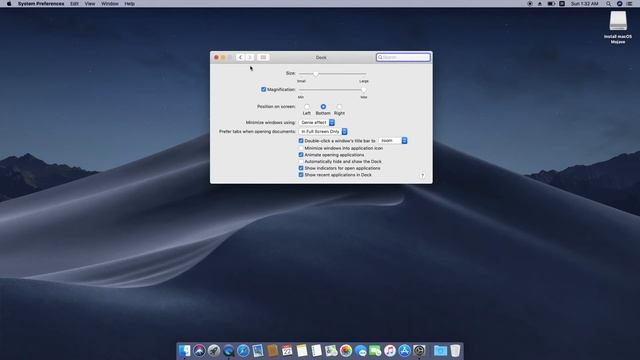Open Launchpad rocket icon in the Dock
Screen dimensions: 640x360
[x=214, y=351]
